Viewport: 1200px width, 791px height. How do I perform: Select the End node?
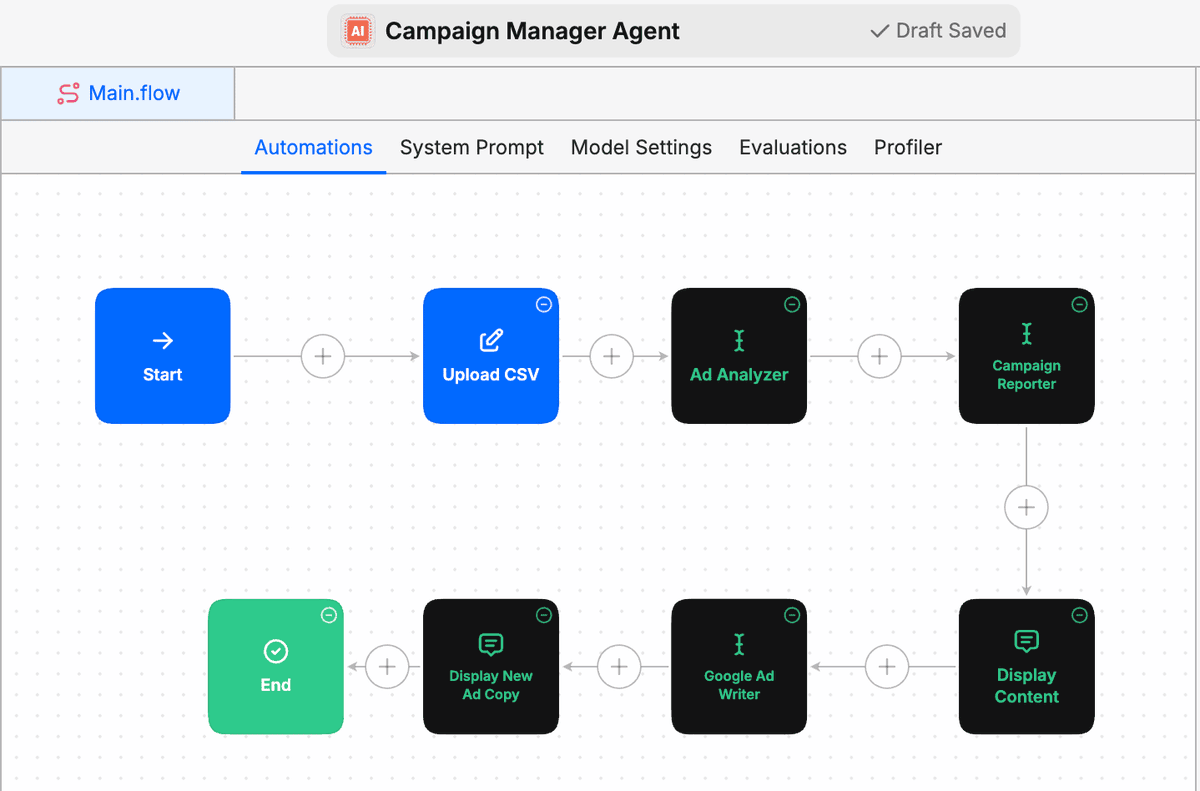pyautogui.click(x=276, y=667)
